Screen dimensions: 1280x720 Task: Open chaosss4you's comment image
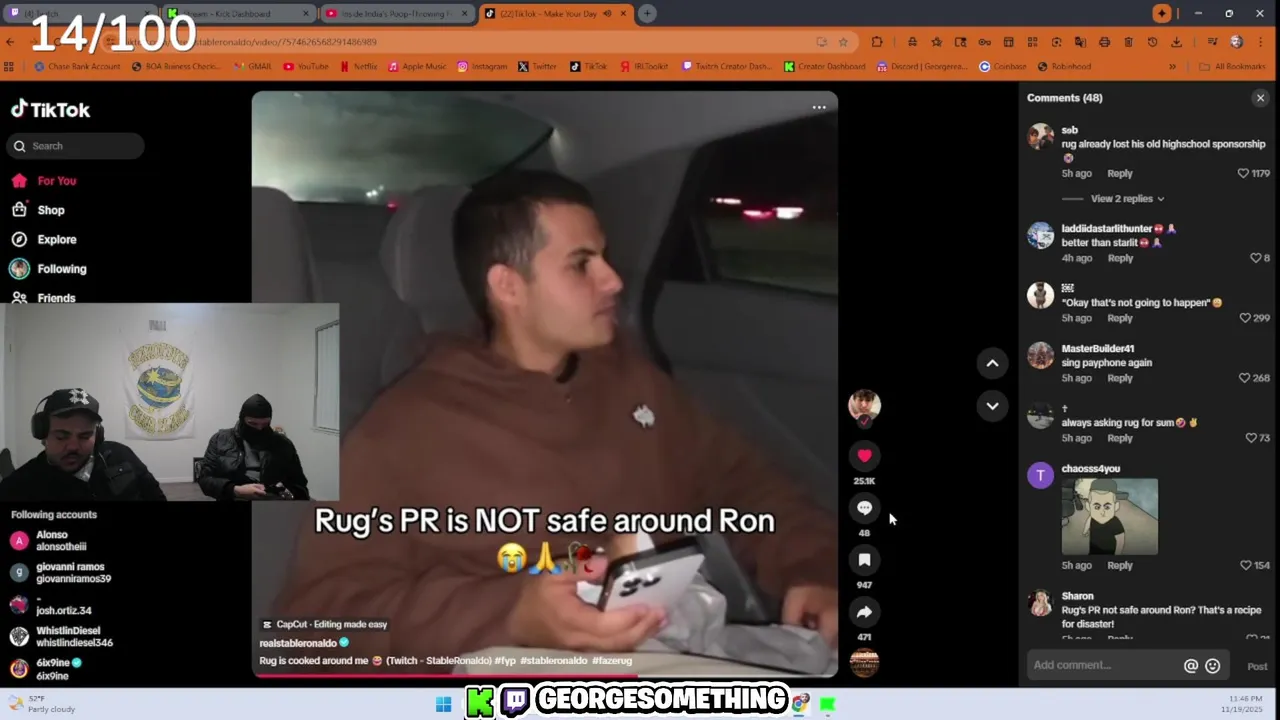pos(1109,517)
